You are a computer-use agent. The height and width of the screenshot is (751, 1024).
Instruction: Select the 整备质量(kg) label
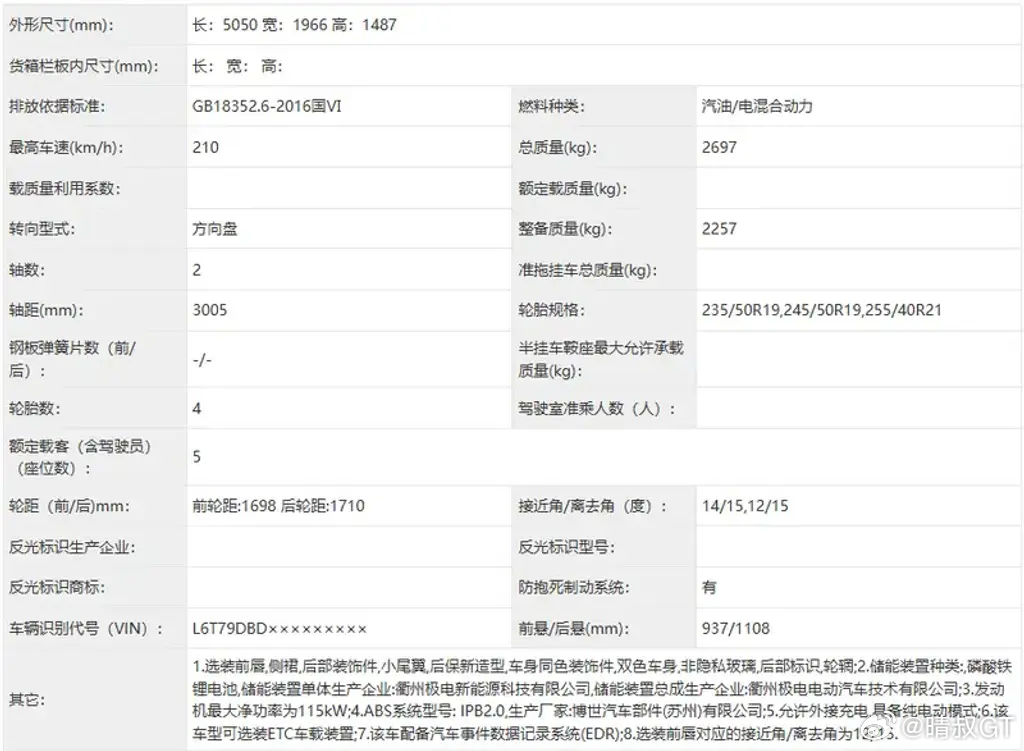point(565,229)
